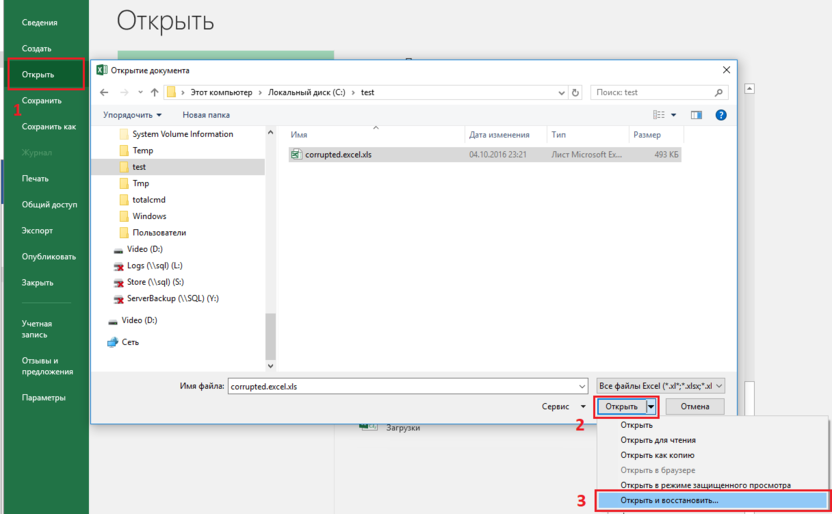Open Параметры in sidebar

click(x=44, y=397)
